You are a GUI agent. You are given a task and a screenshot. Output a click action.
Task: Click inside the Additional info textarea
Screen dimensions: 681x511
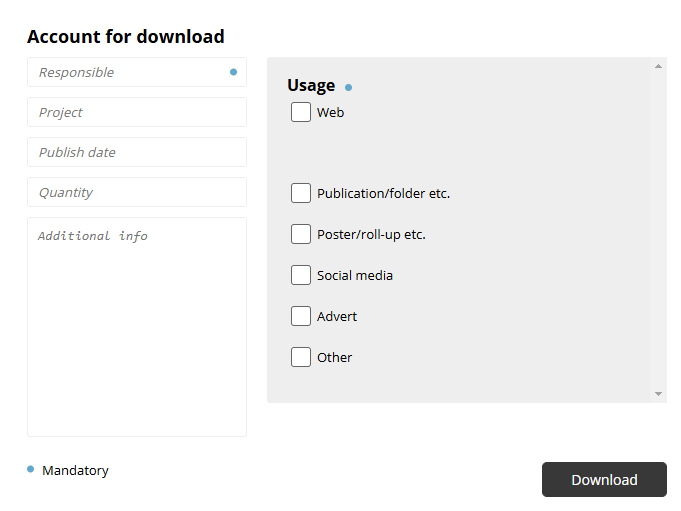click(137, 327)
